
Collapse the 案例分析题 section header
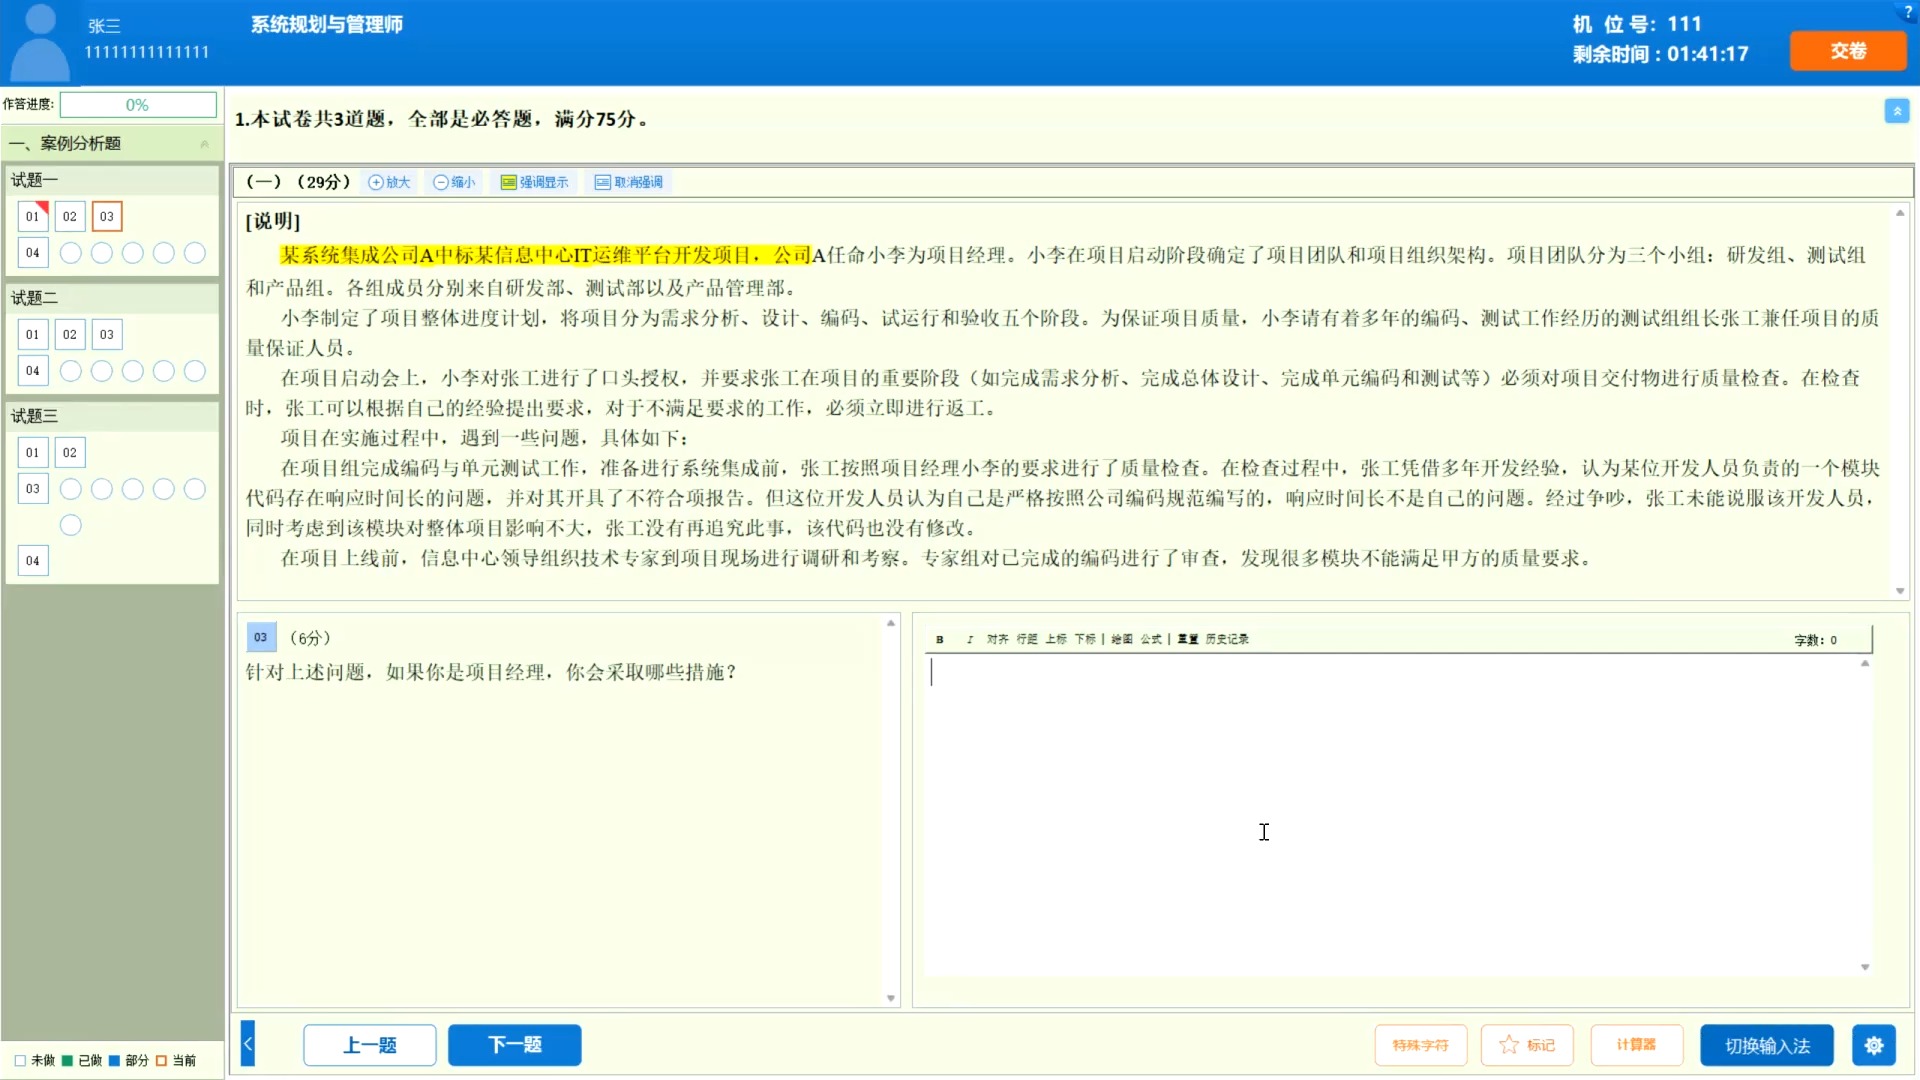pos(111,143)
